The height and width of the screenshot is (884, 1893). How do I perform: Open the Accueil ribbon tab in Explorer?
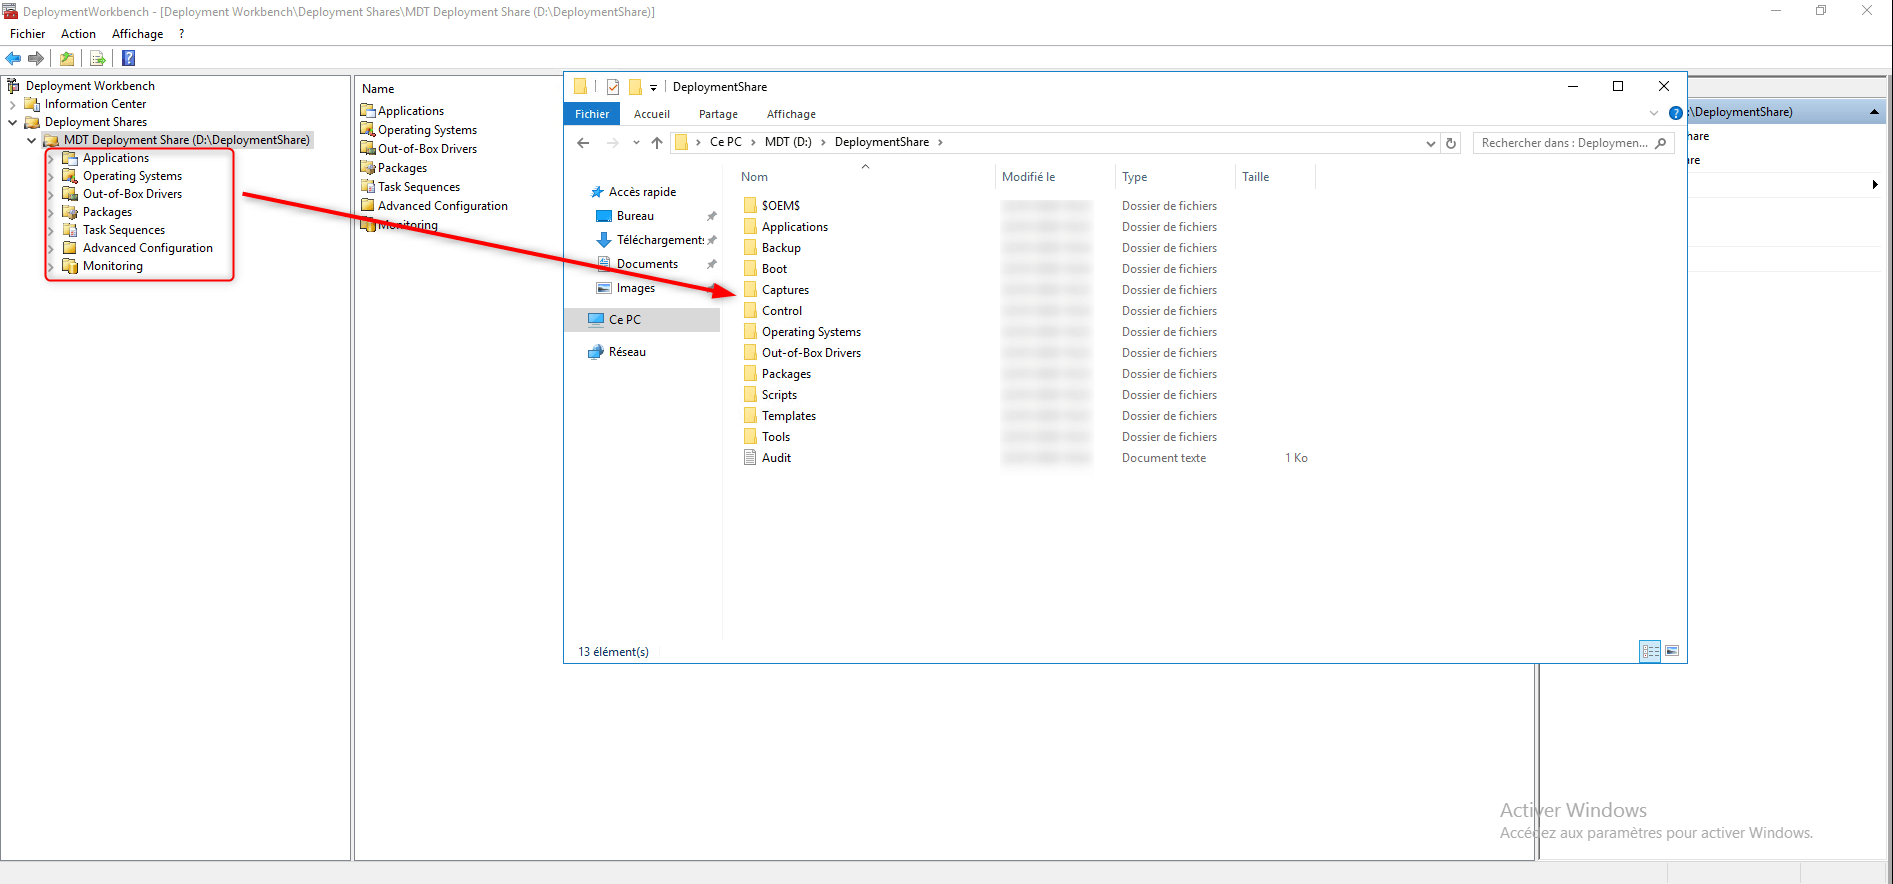[x=652, y=114]
